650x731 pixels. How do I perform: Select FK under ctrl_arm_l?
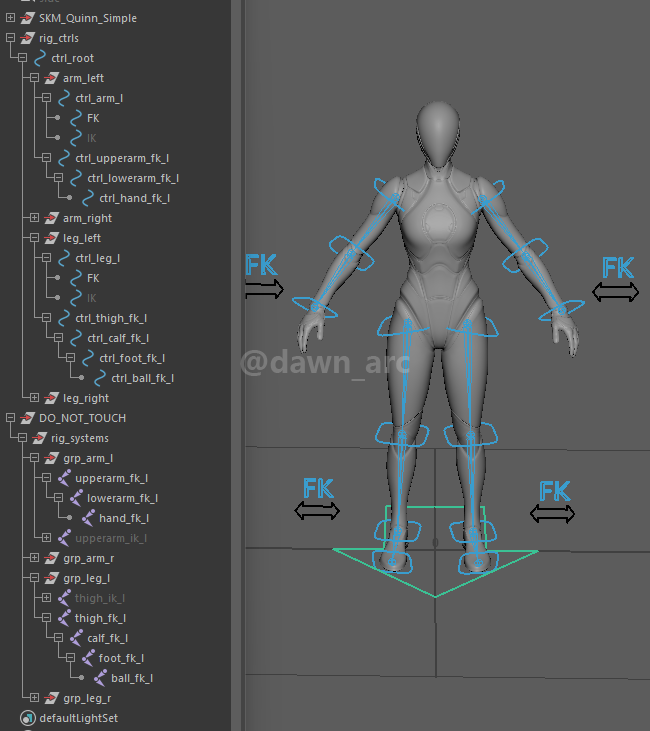click(x=93, y=118)
